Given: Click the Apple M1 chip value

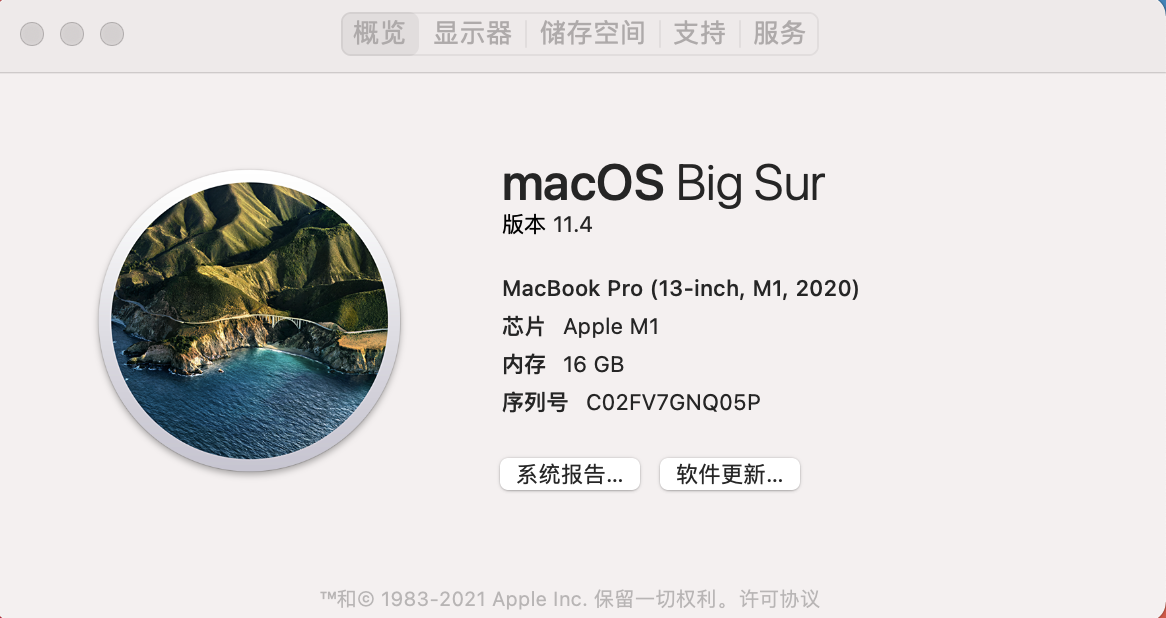Looking at the screenshot, I should tap(611, 327).
